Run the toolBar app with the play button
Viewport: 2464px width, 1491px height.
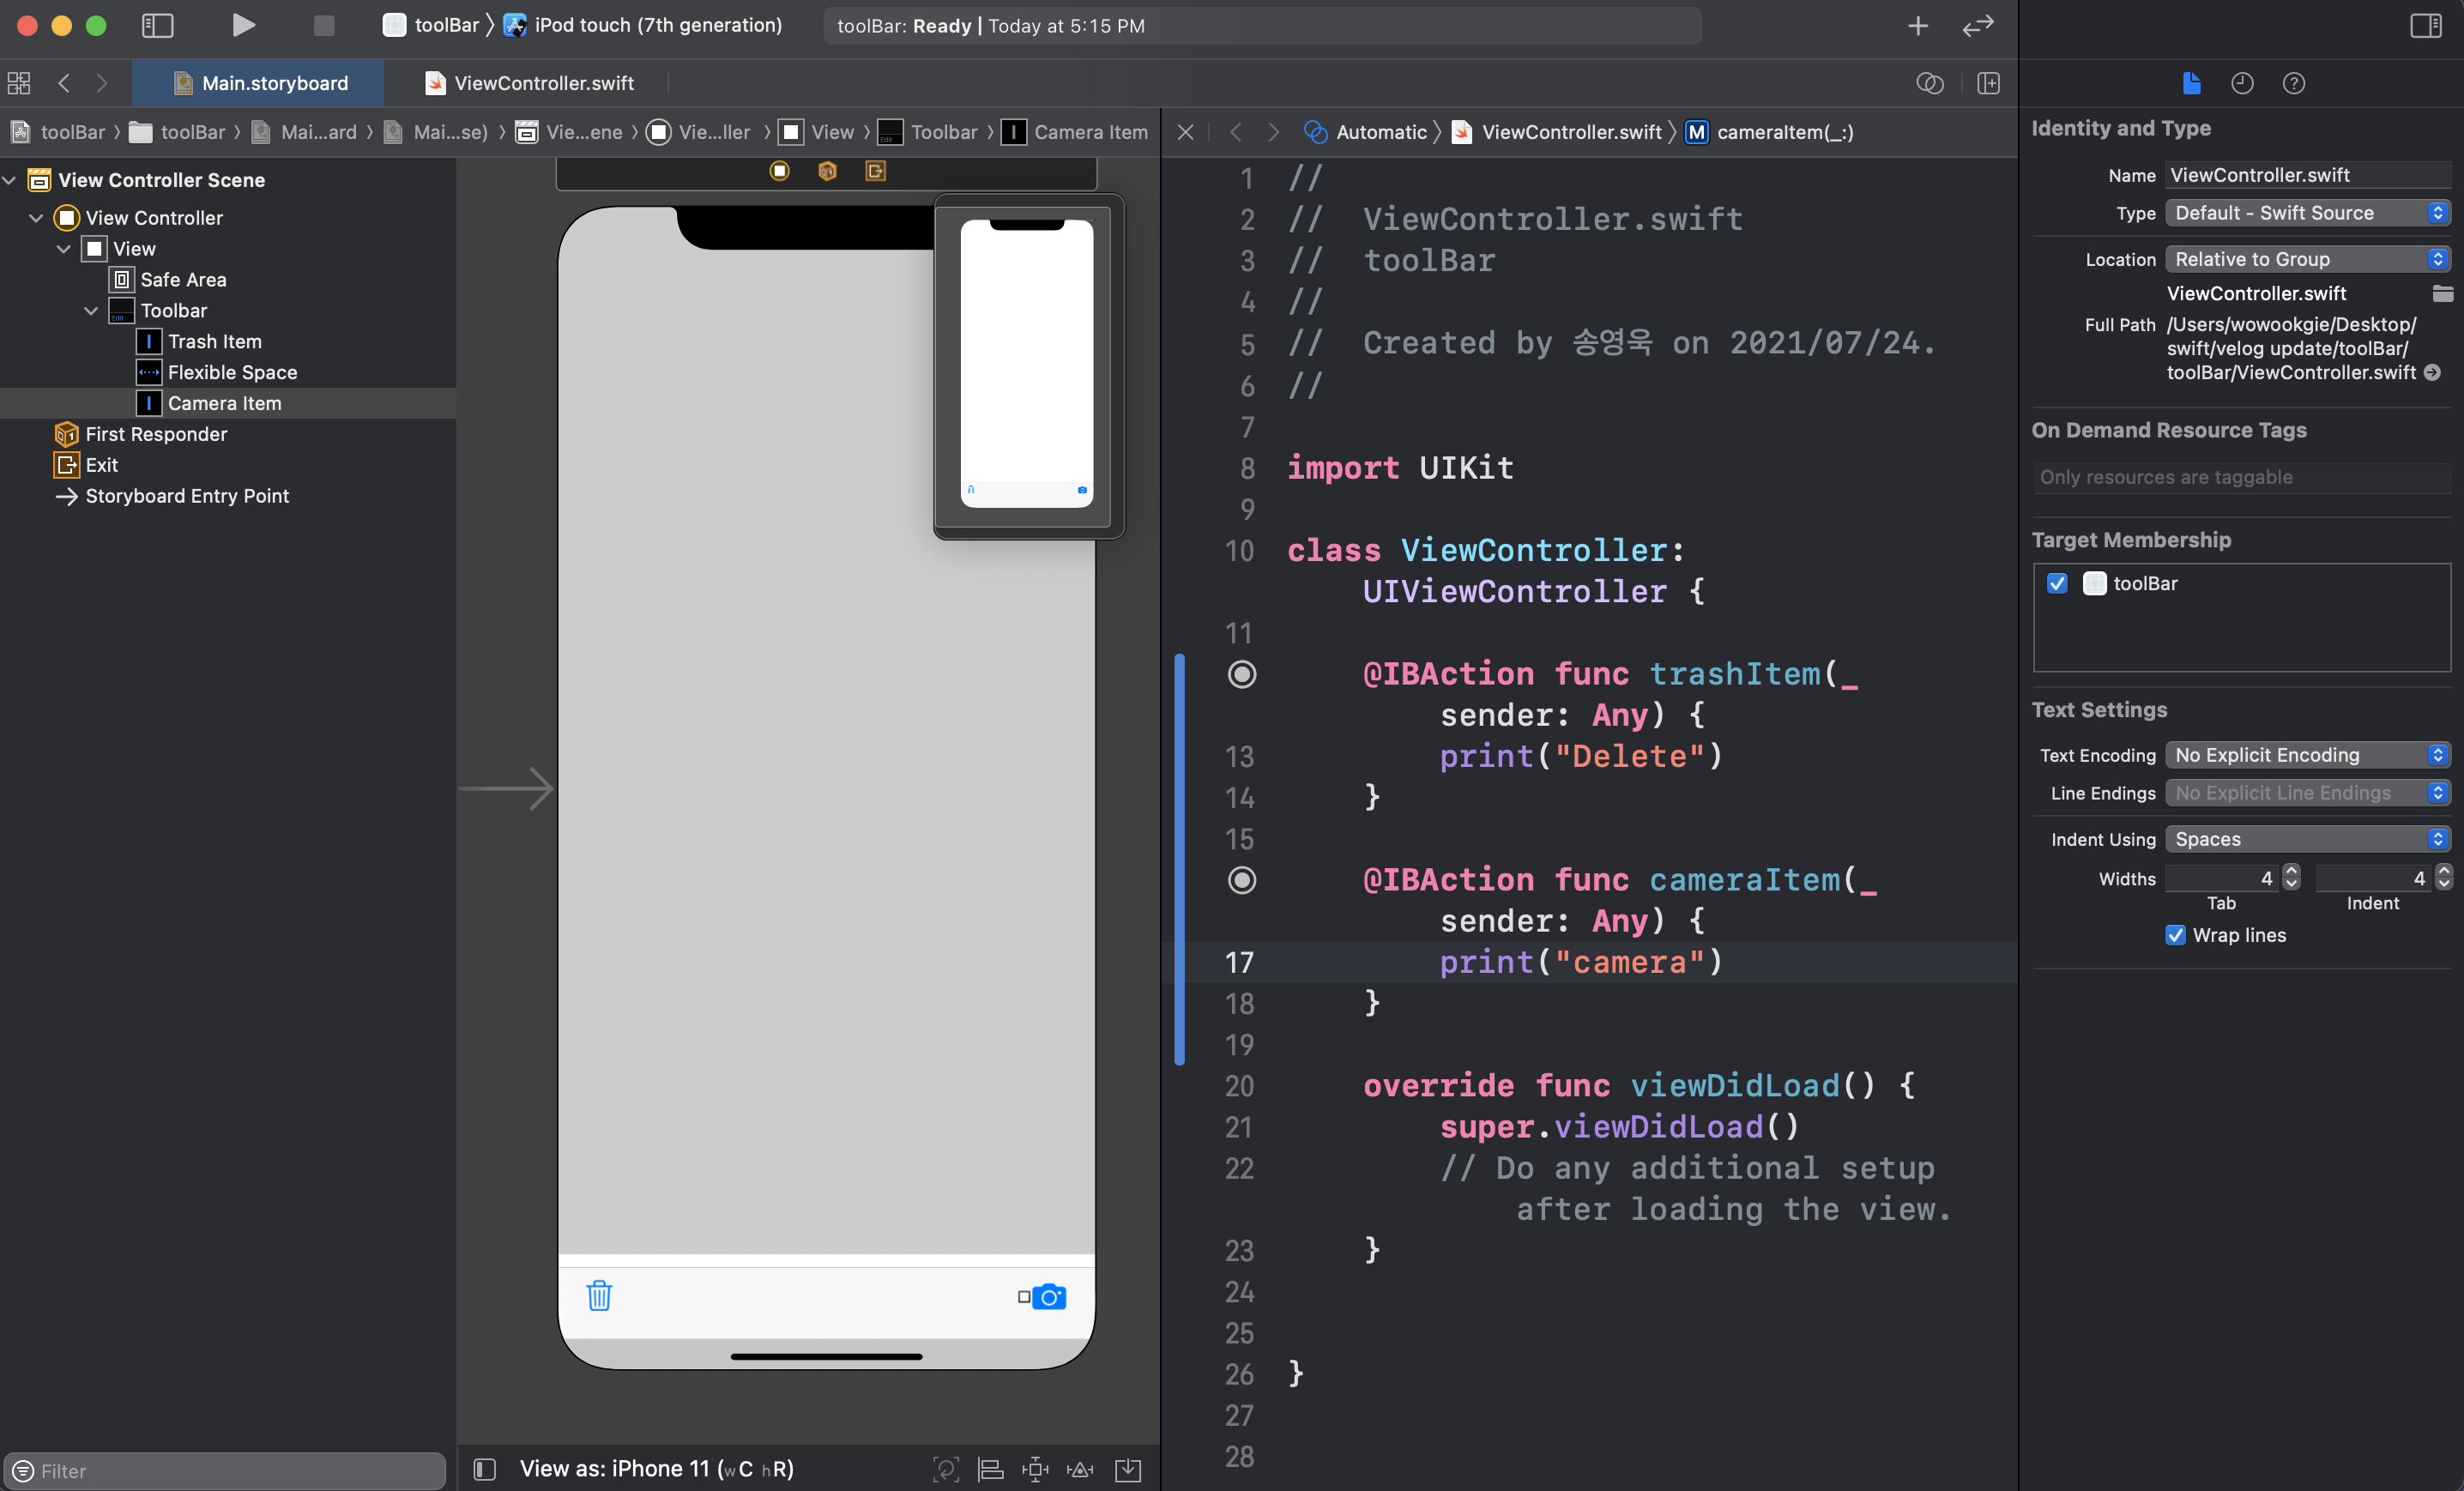244,26
